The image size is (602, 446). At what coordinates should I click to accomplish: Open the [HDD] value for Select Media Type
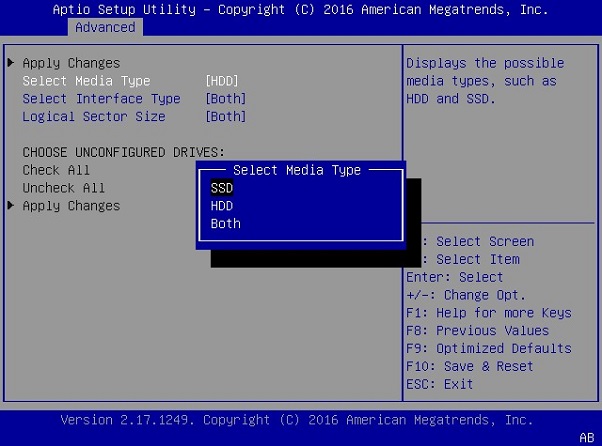tap(222, 81)
